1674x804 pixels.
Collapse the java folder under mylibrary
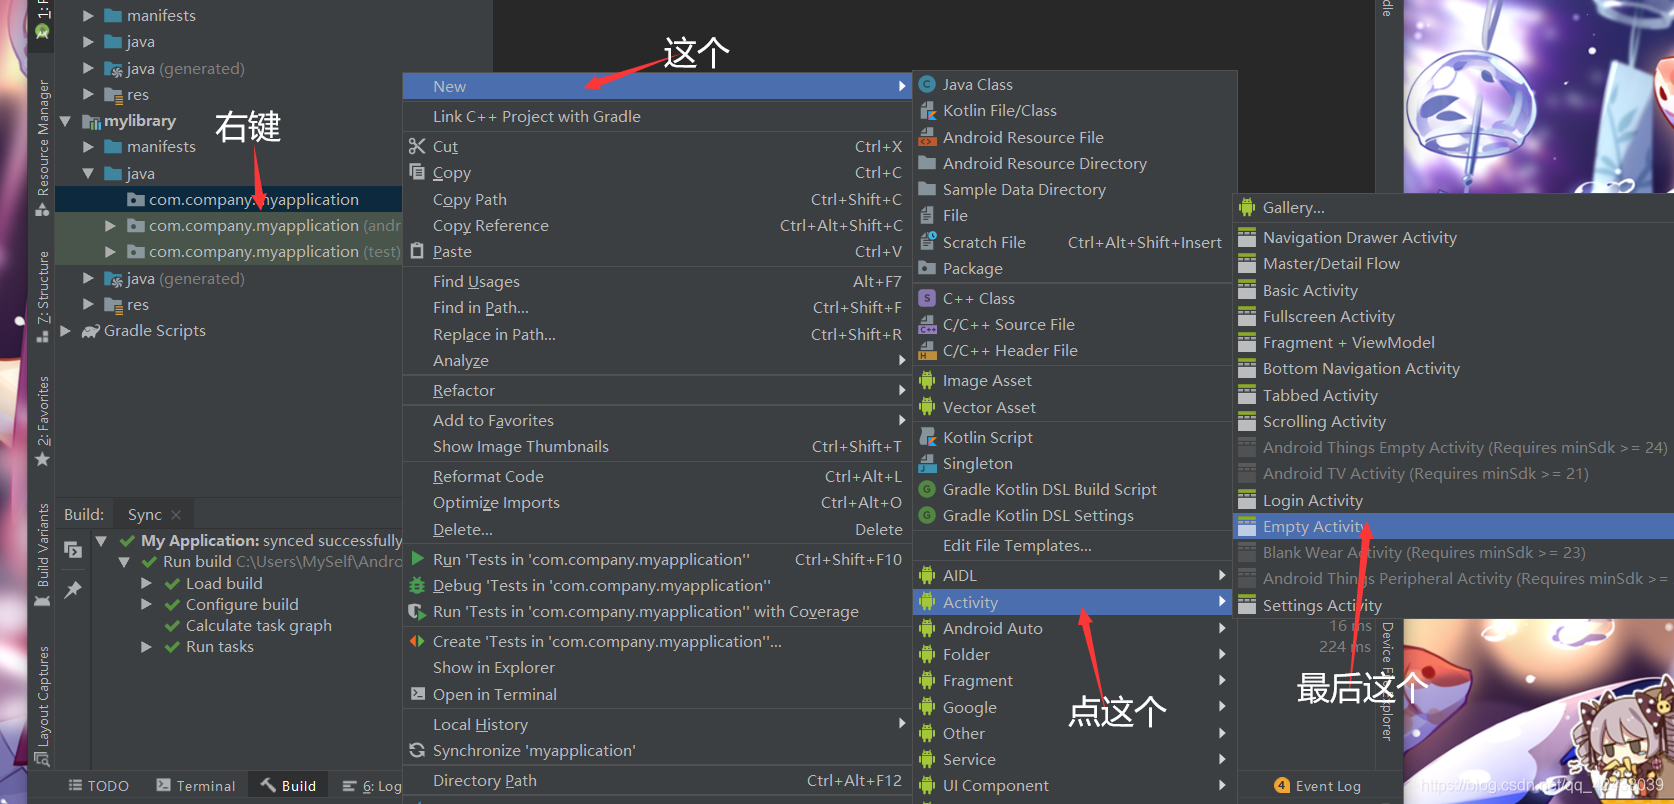(x=88, y=173)
